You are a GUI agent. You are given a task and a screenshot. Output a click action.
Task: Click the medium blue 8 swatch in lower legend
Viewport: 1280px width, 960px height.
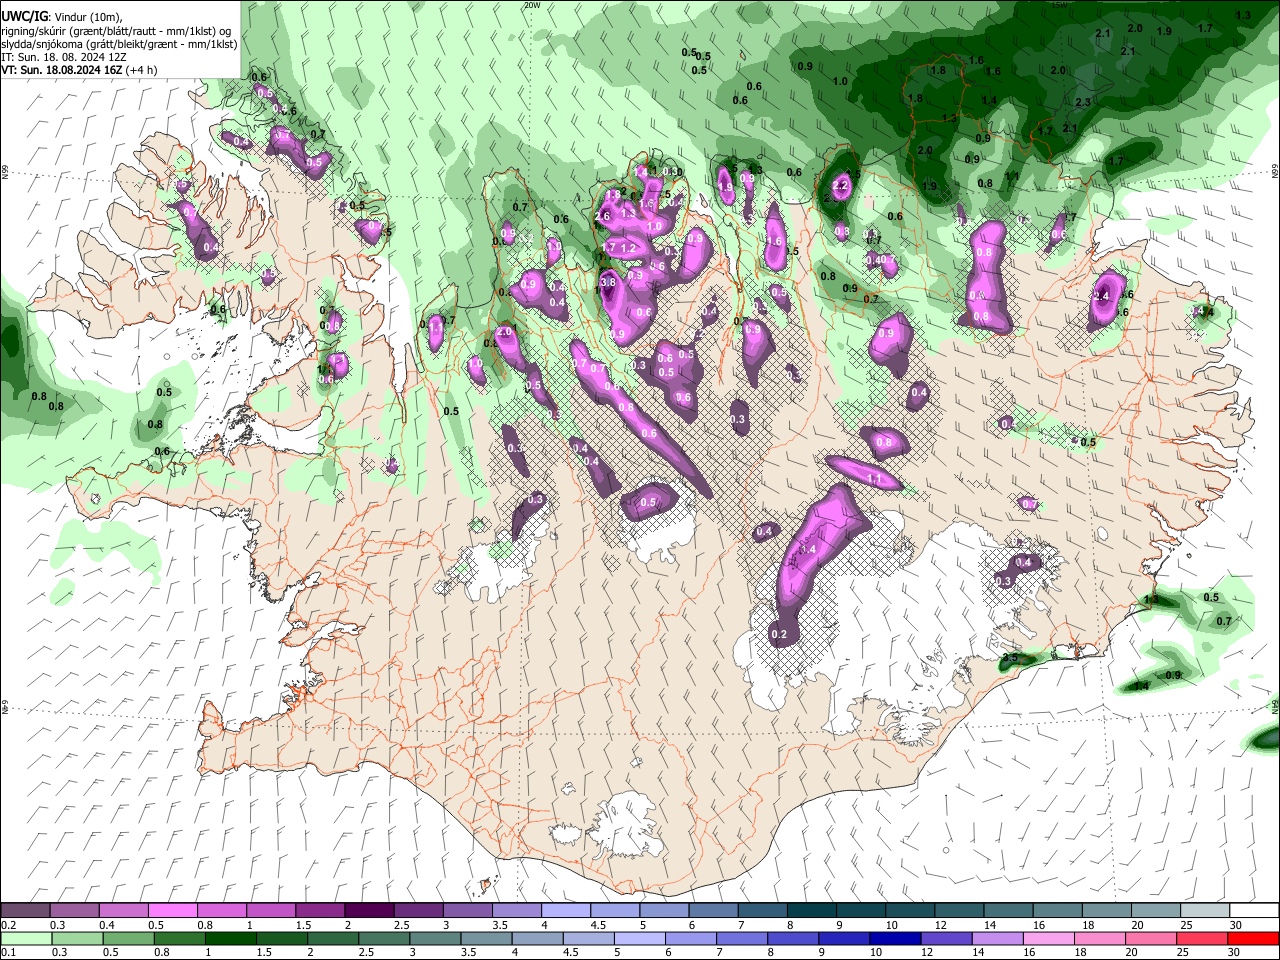click(x=792, y=939)
